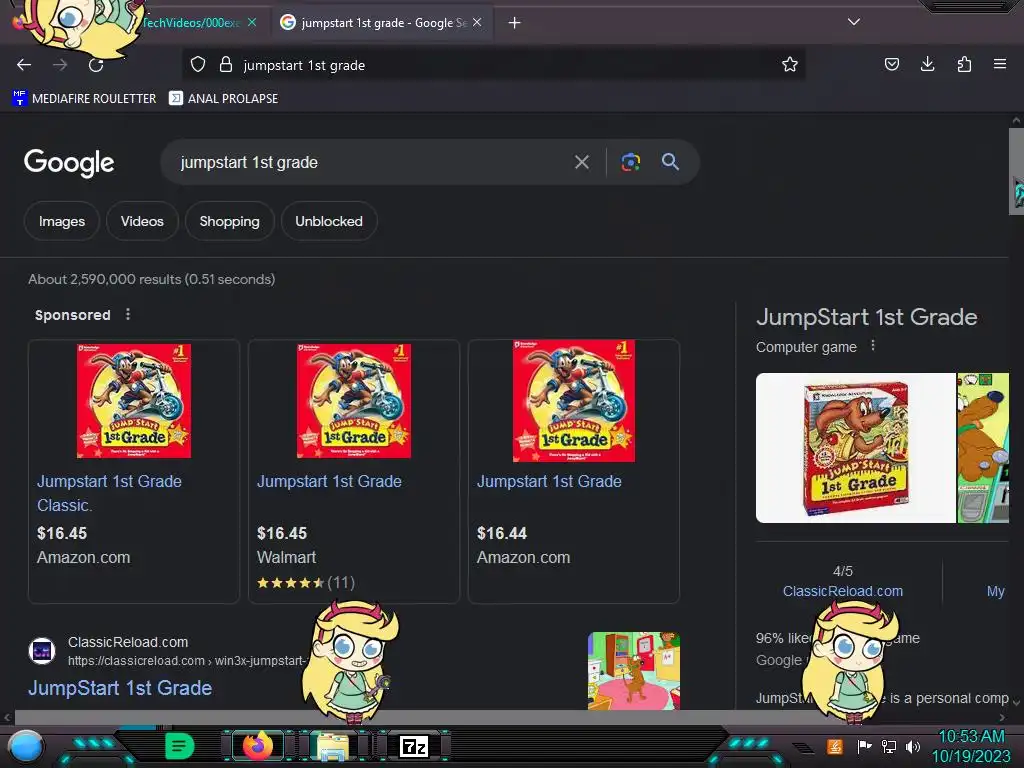Screen dimensions: 1024x768
Task: Open the network tray icon
Action: [889, 746]
